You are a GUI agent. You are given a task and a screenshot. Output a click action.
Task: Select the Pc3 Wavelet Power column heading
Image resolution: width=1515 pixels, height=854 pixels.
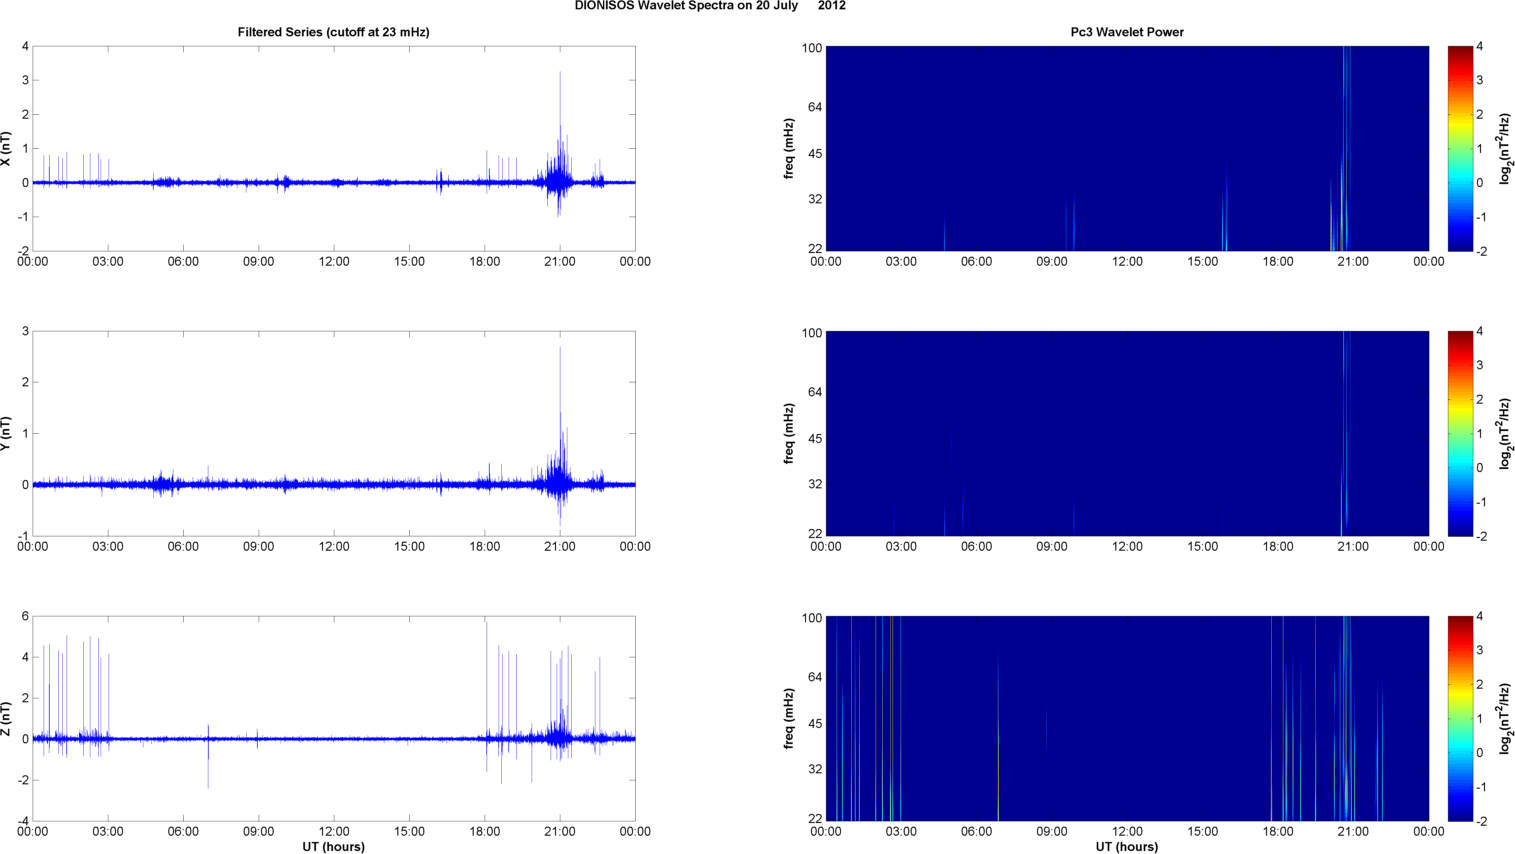[1127, 32]
